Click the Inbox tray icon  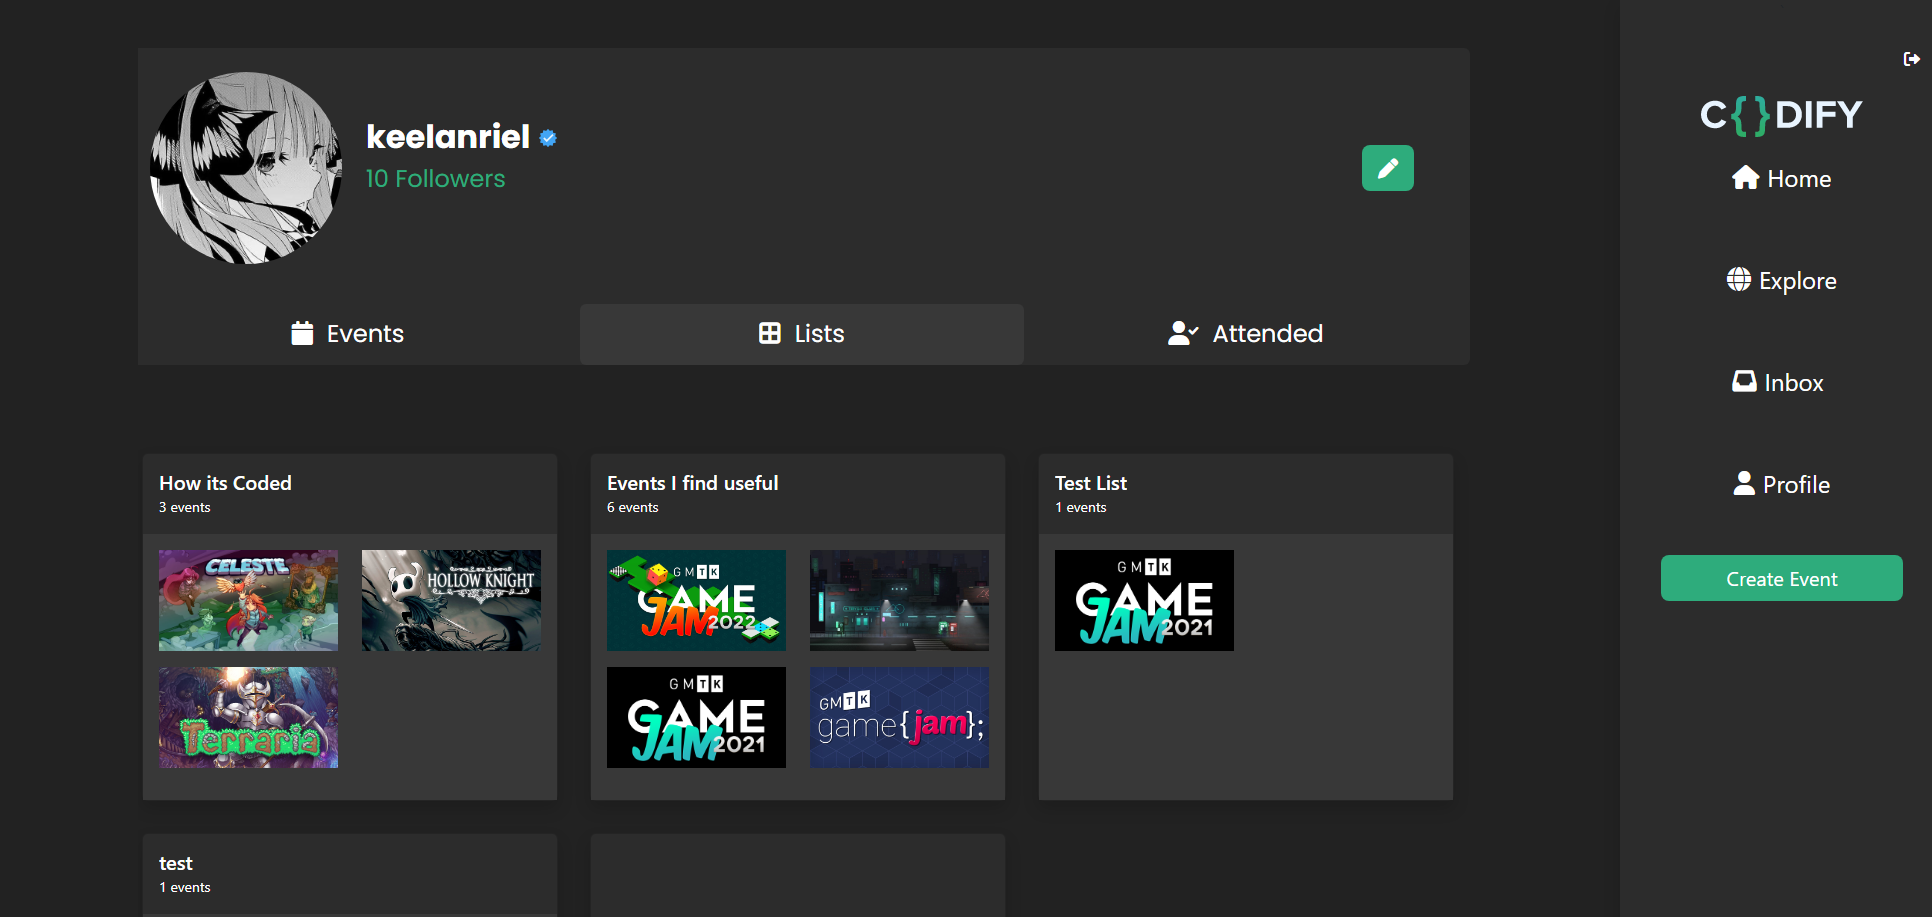1744,381
